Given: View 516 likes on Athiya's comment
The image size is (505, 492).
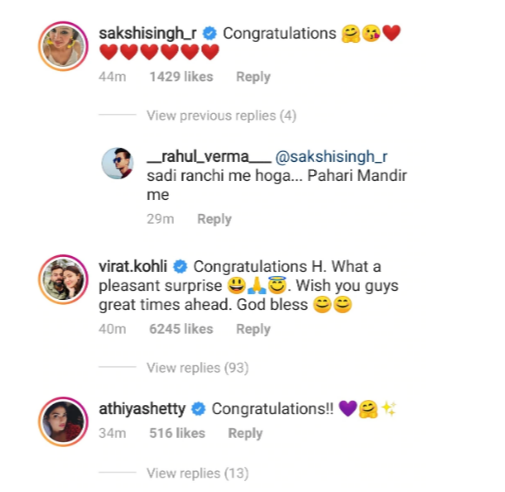Looking at the screenshot, I should point(177,433).
